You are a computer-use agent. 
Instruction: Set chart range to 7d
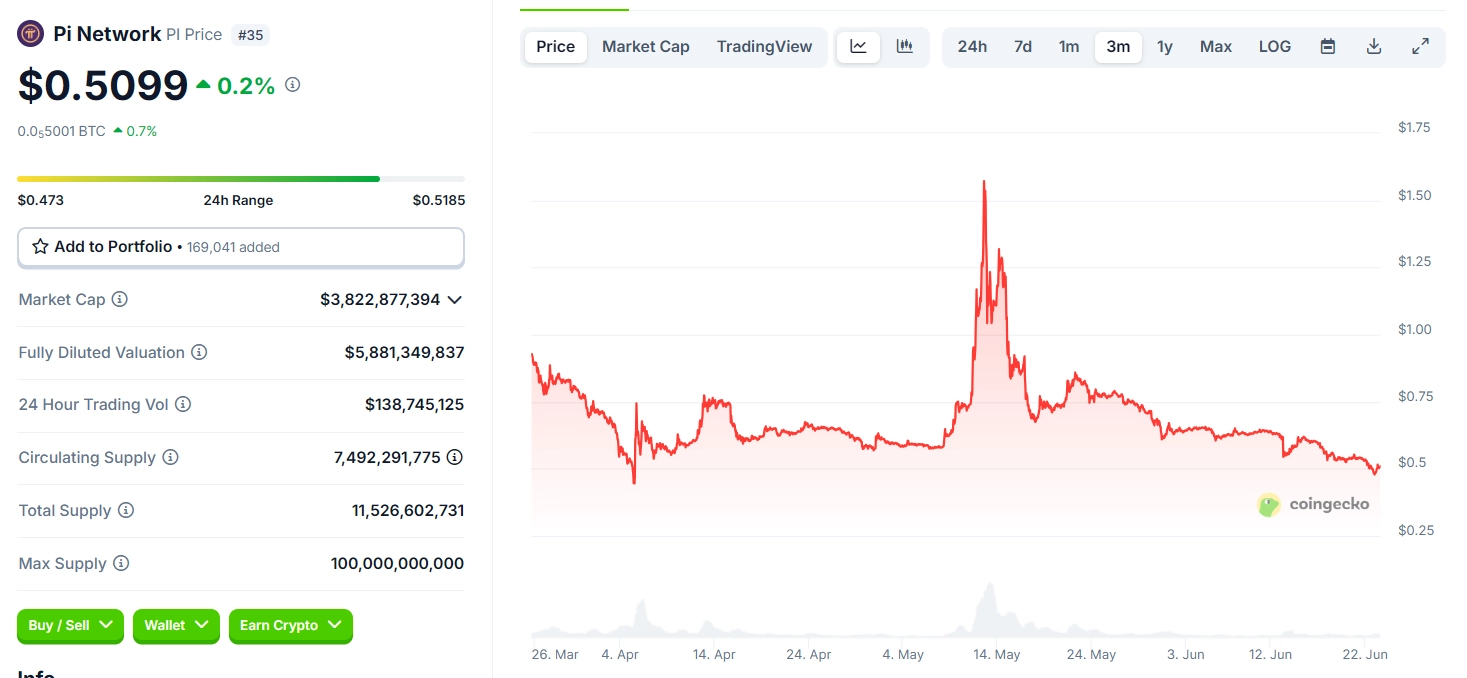coord(1023,46)
